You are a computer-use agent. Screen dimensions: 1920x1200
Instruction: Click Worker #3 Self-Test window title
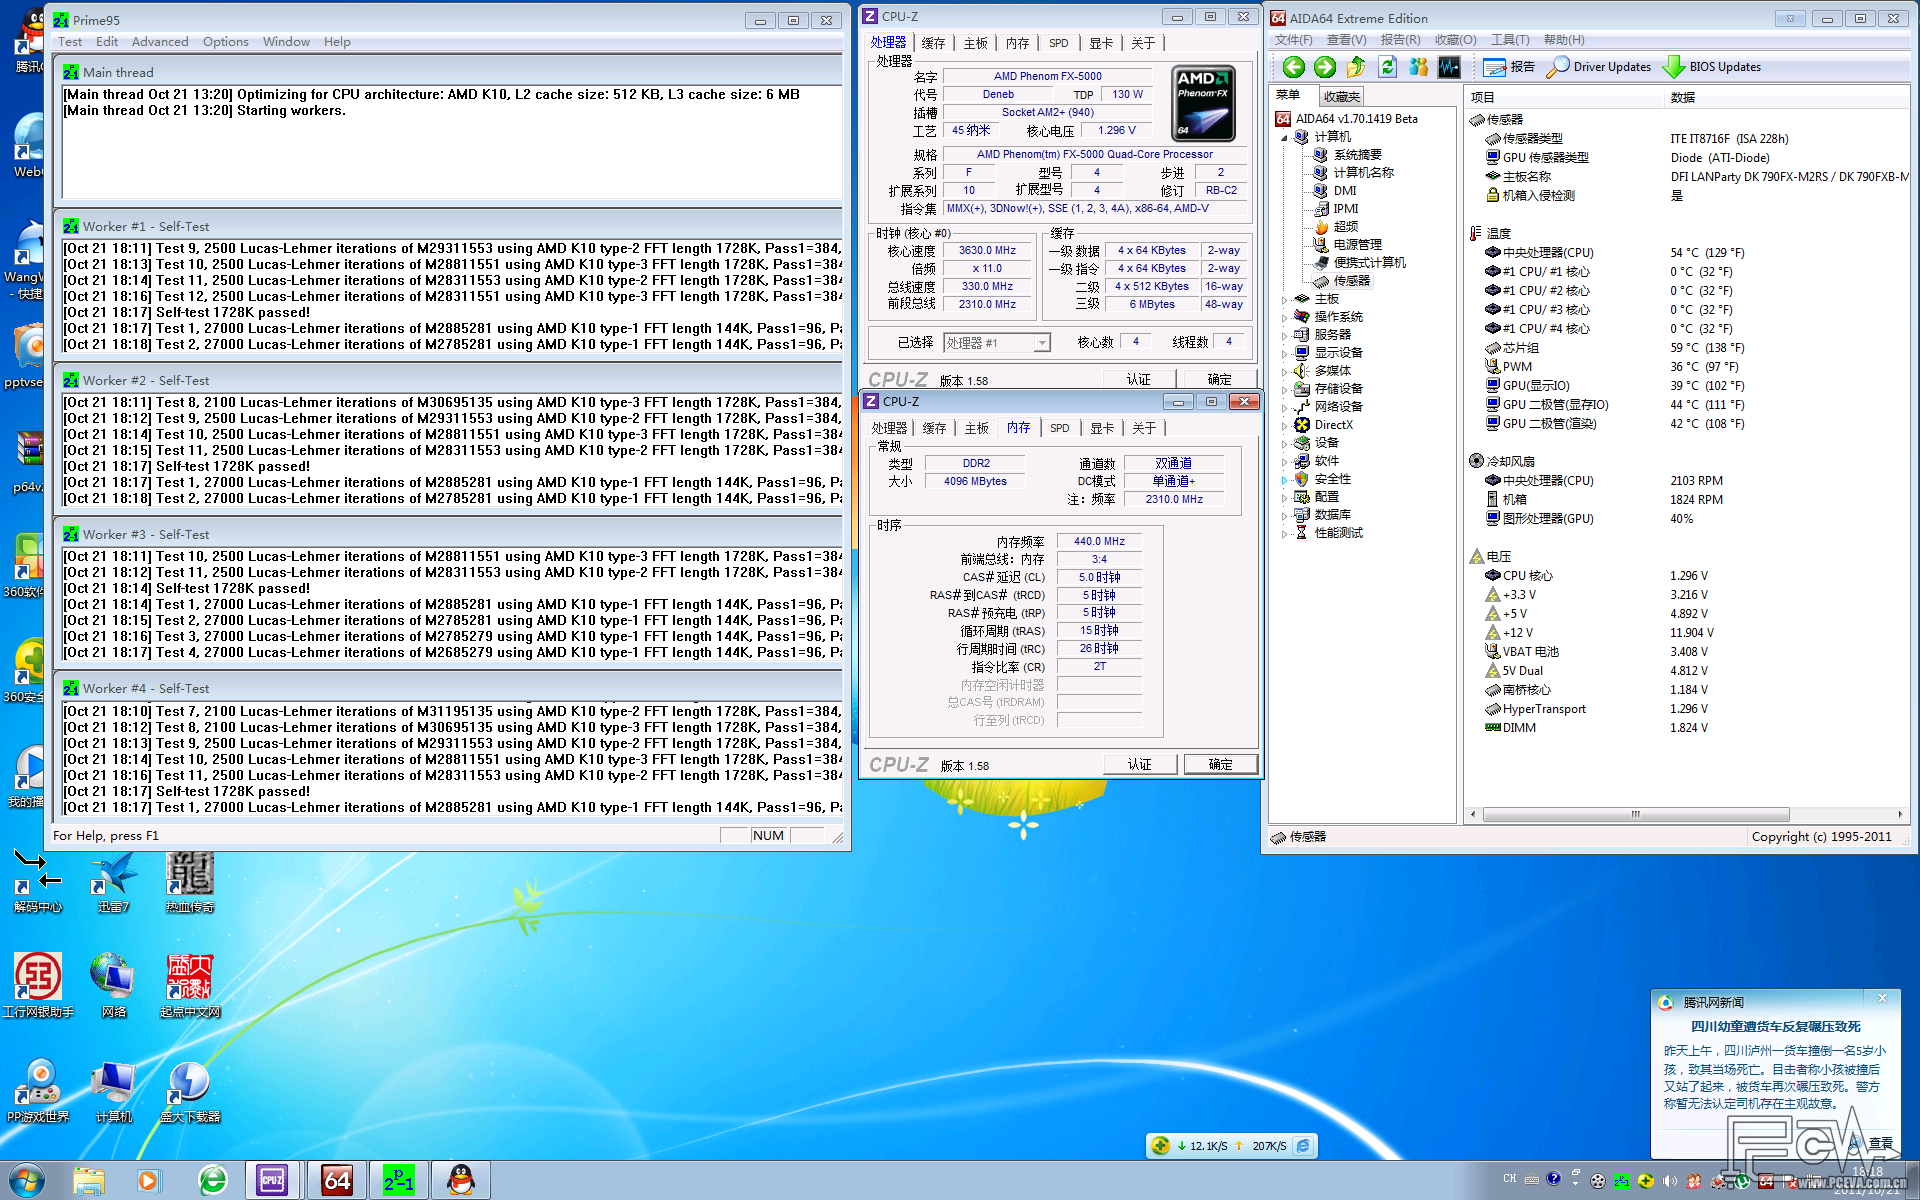click(146, 535)
